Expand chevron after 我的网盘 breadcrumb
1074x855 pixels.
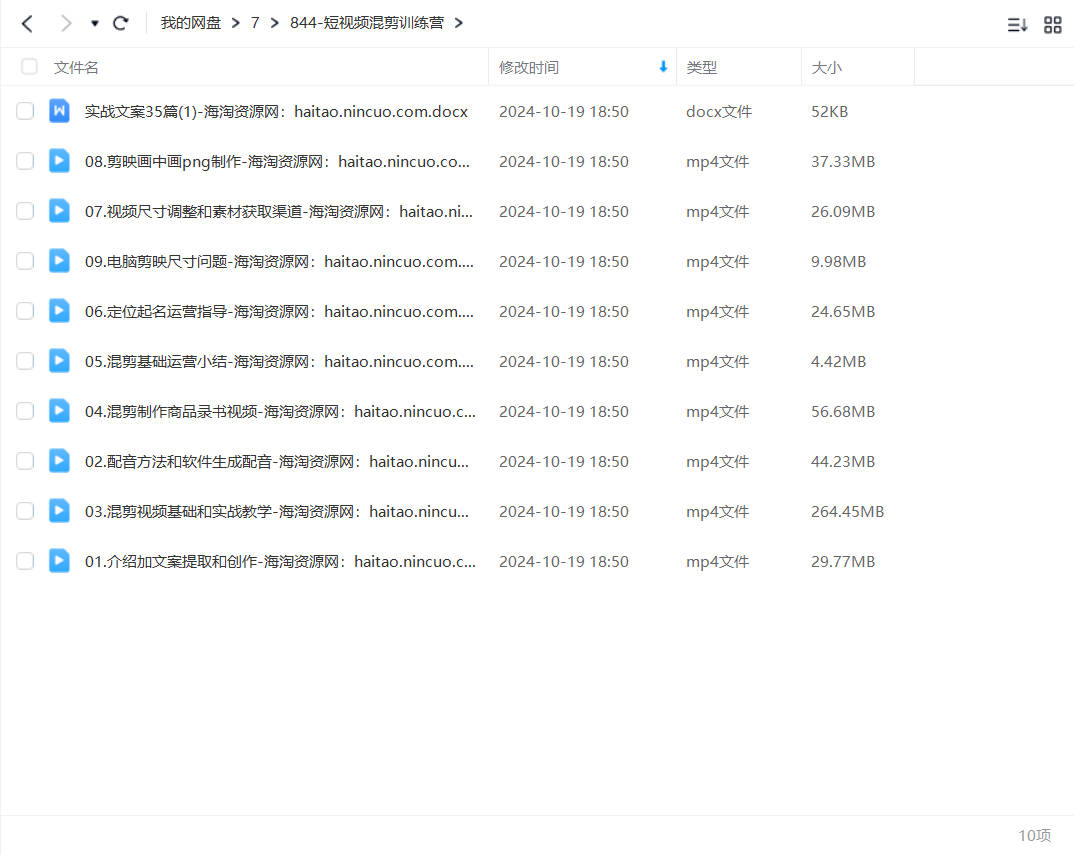236,23
